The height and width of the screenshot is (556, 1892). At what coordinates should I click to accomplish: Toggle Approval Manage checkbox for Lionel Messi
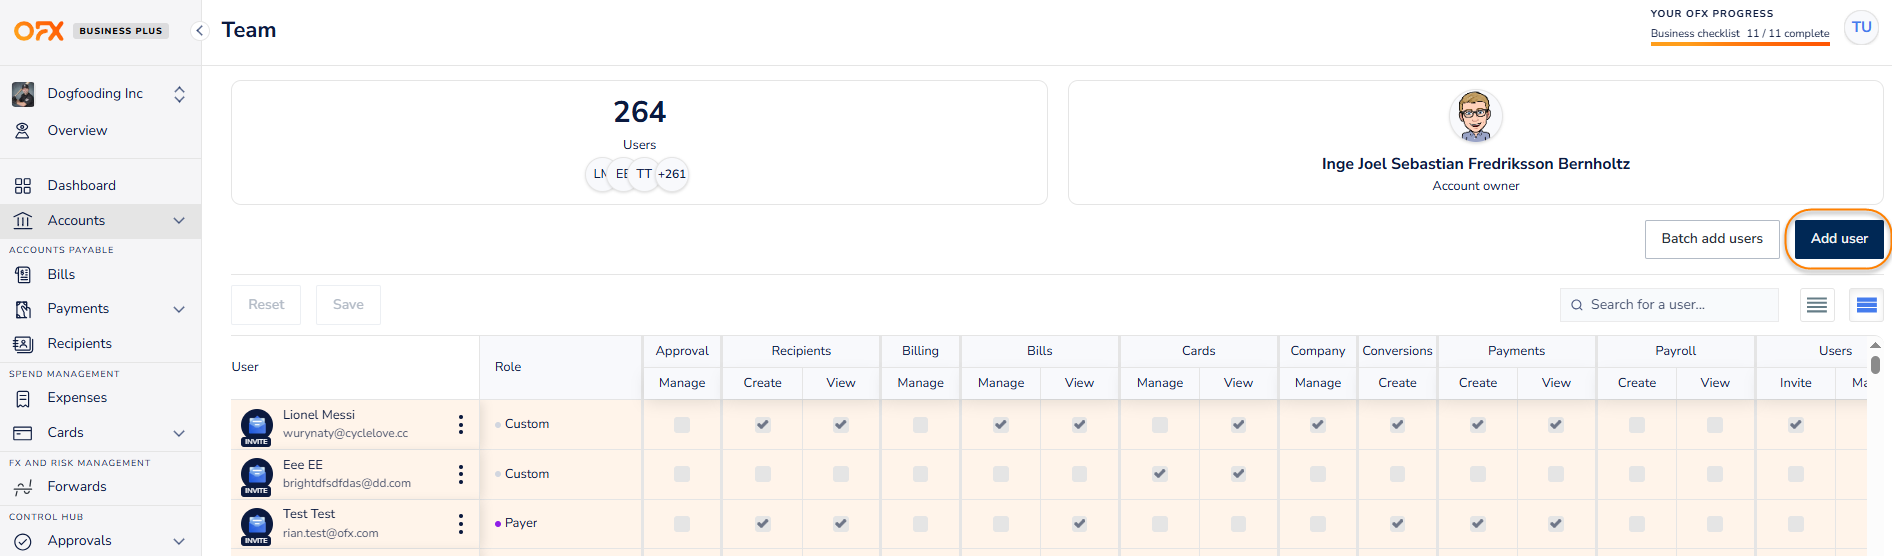682,425
